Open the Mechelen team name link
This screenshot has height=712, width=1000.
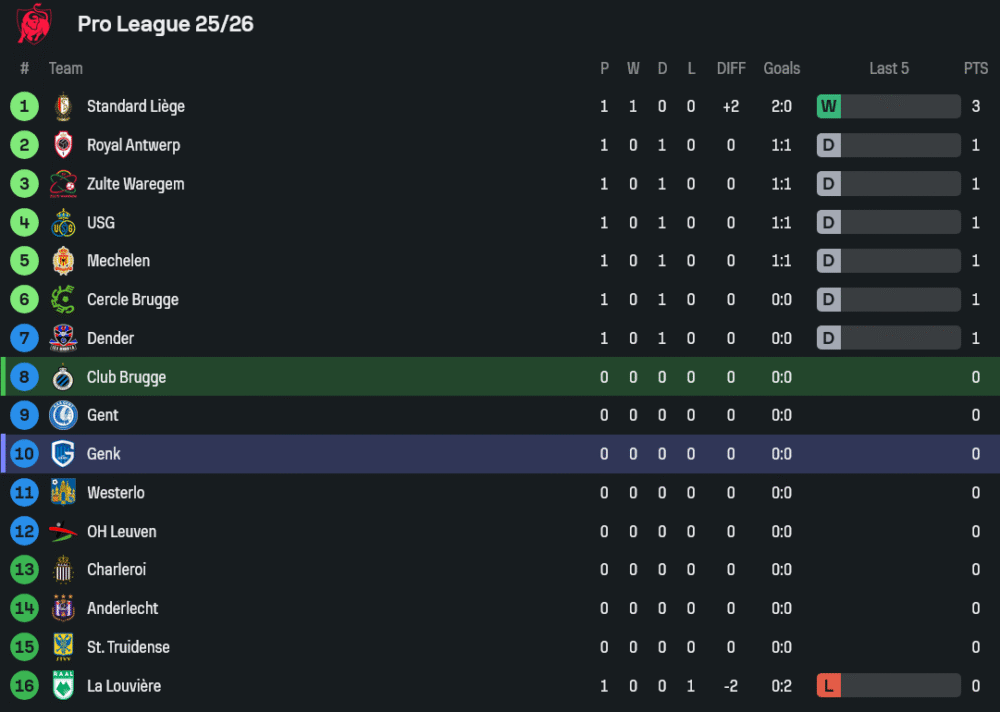118,261
